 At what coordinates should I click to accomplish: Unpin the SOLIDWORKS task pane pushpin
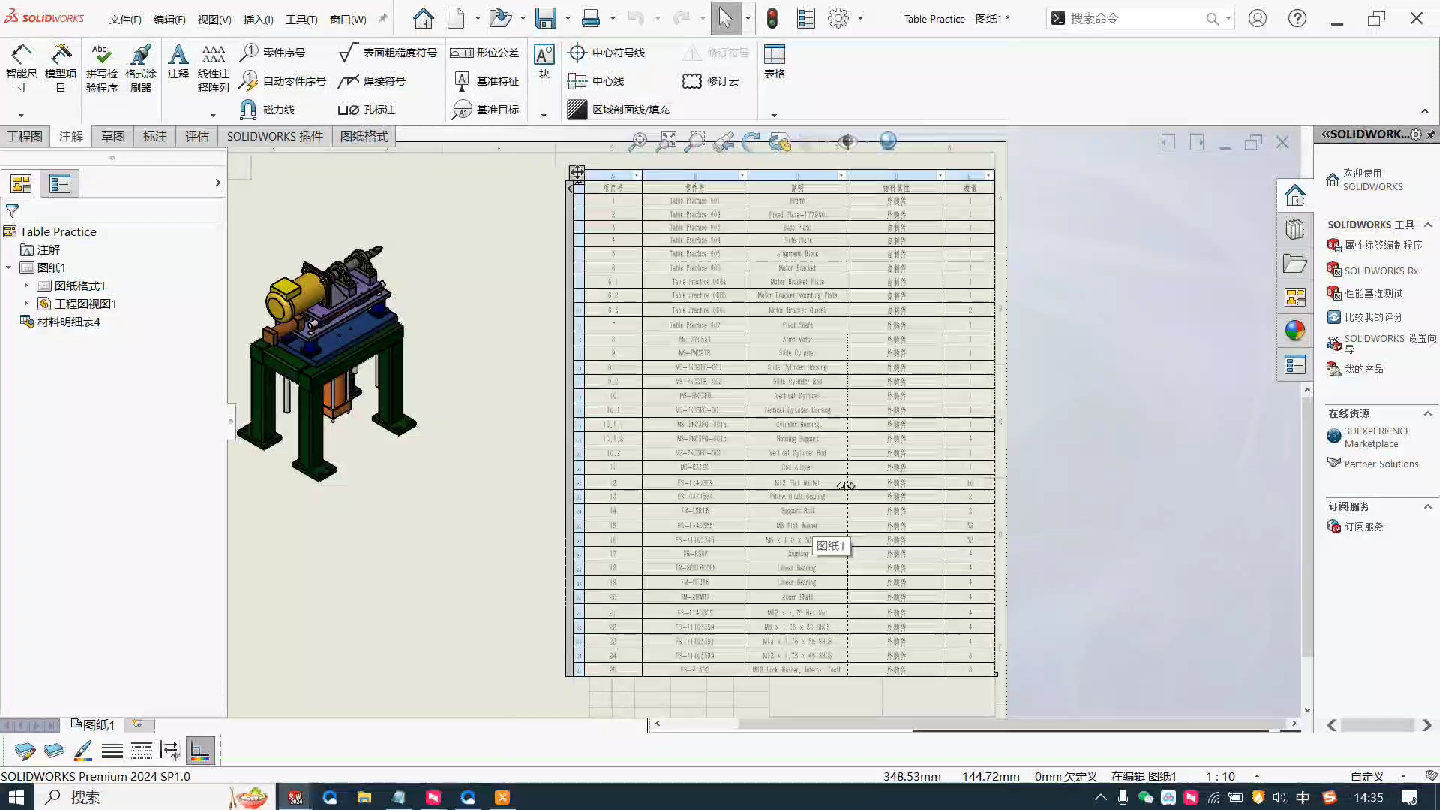coord(1428,133)
